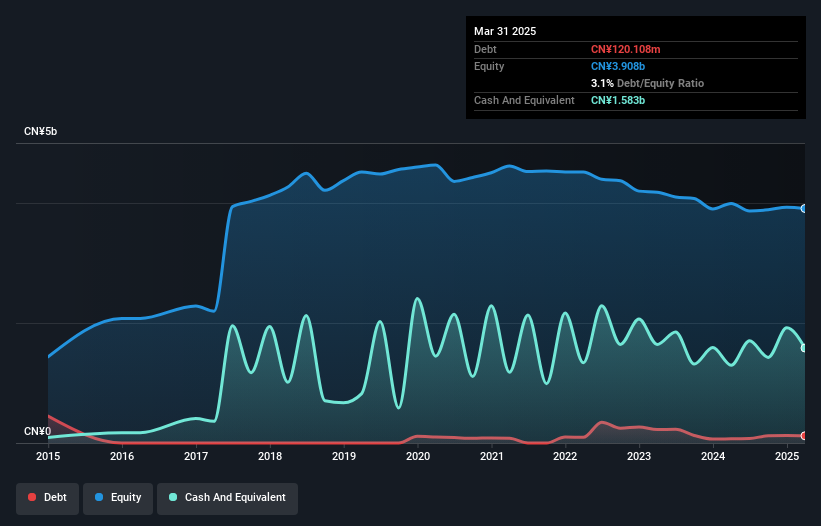Click the CN¥1.583b cash value
This screenshot has height=526, width=821.
tap(618, 100)
